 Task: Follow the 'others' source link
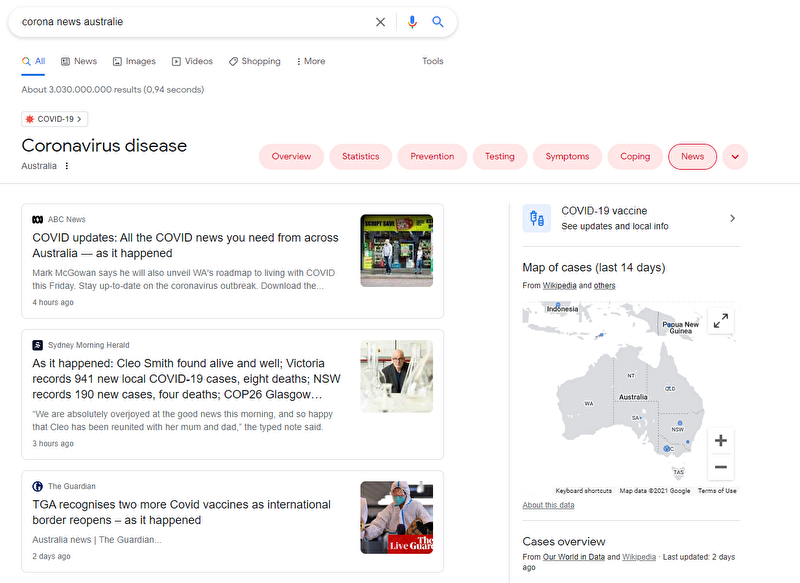coord(605,286)
